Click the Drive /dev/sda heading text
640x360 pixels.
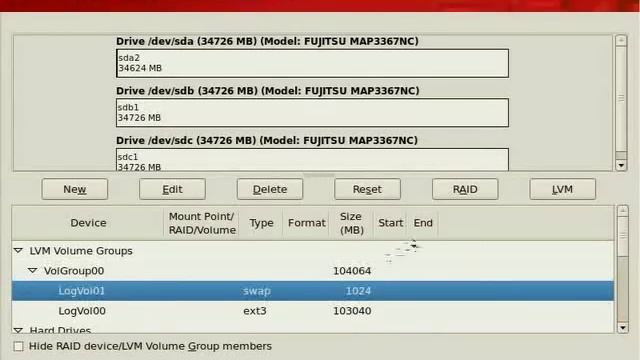coord(267,41)
